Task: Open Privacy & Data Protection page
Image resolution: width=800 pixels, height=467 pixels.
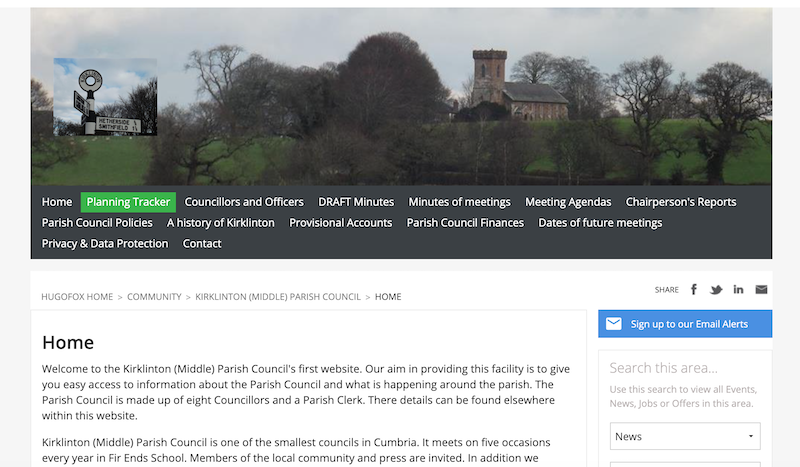Action: [105, 244]
